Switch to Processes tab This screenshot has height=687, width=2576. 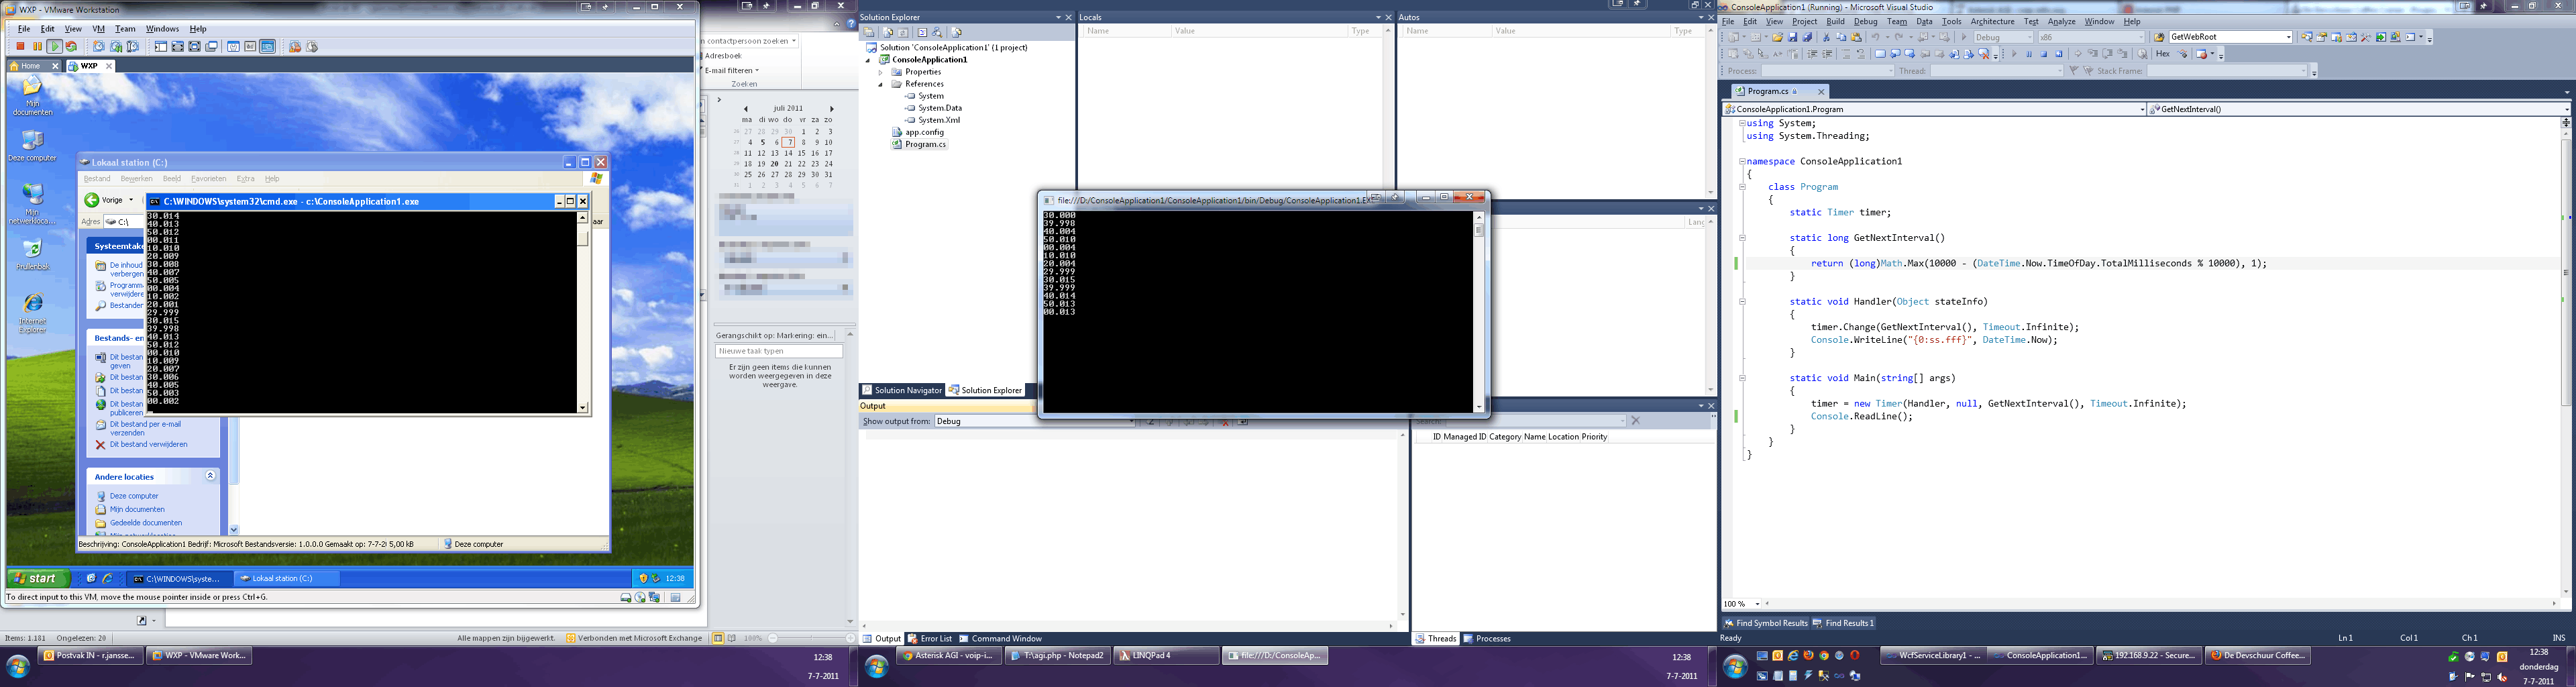coord(1487,639)
